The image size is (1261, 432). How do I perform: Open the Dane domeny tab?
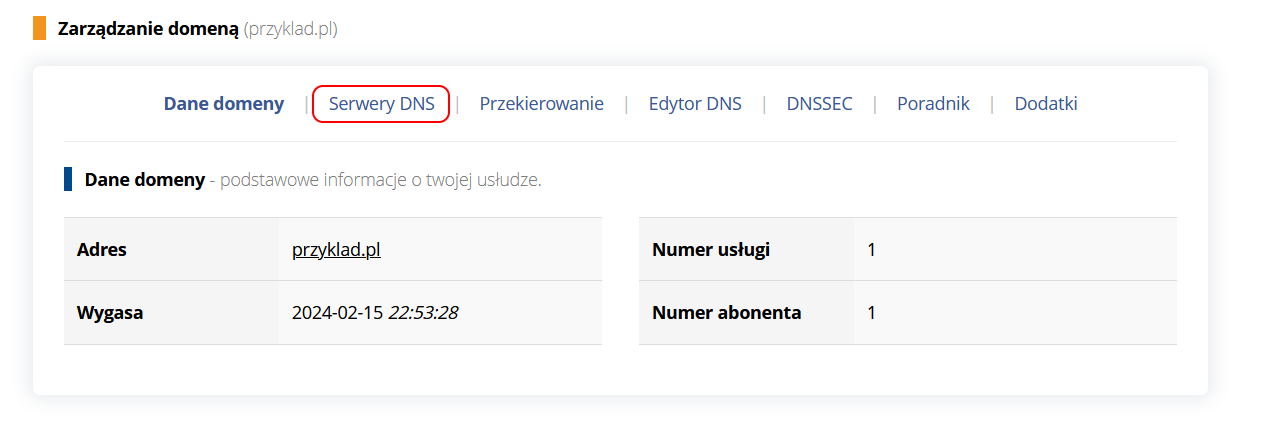click(x=224, y=104)
